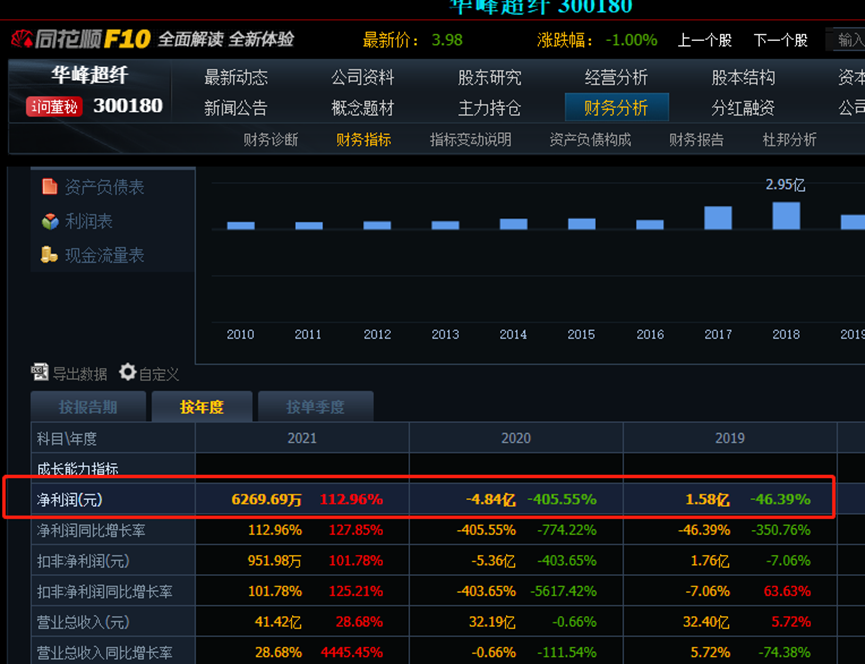Image resolution: width=865 pixels, height=664 pixels.
Task: Select the 按年度 tab
Action: coord(202,407)
